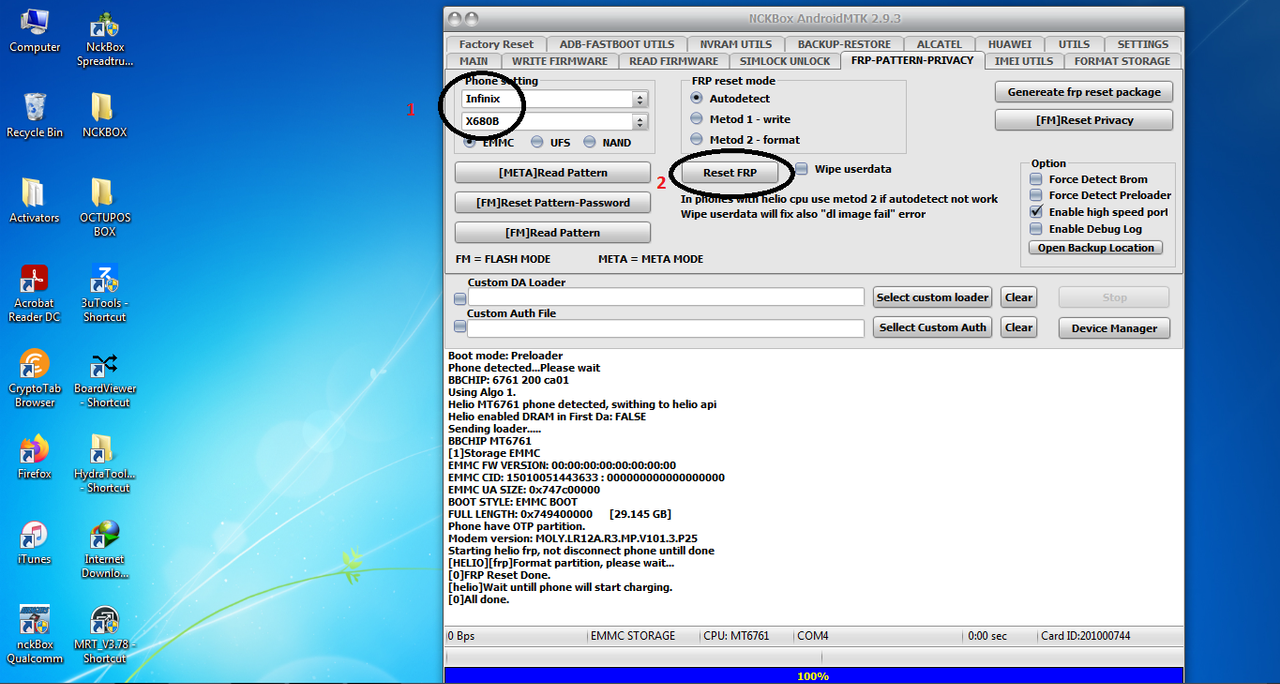Select Metod 1 - write option
This screenshot has width=1280, height=684.
tap(697, 119)
